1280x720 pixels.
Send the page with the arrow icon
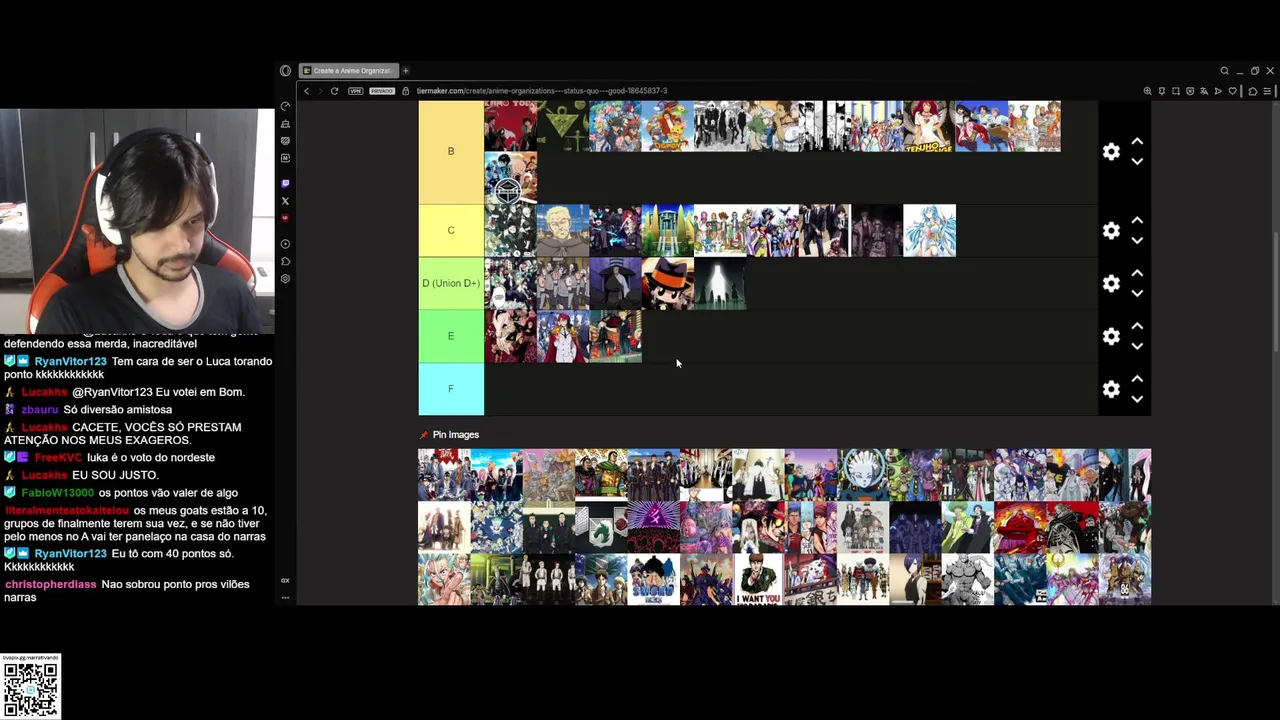coord(1218,91)
